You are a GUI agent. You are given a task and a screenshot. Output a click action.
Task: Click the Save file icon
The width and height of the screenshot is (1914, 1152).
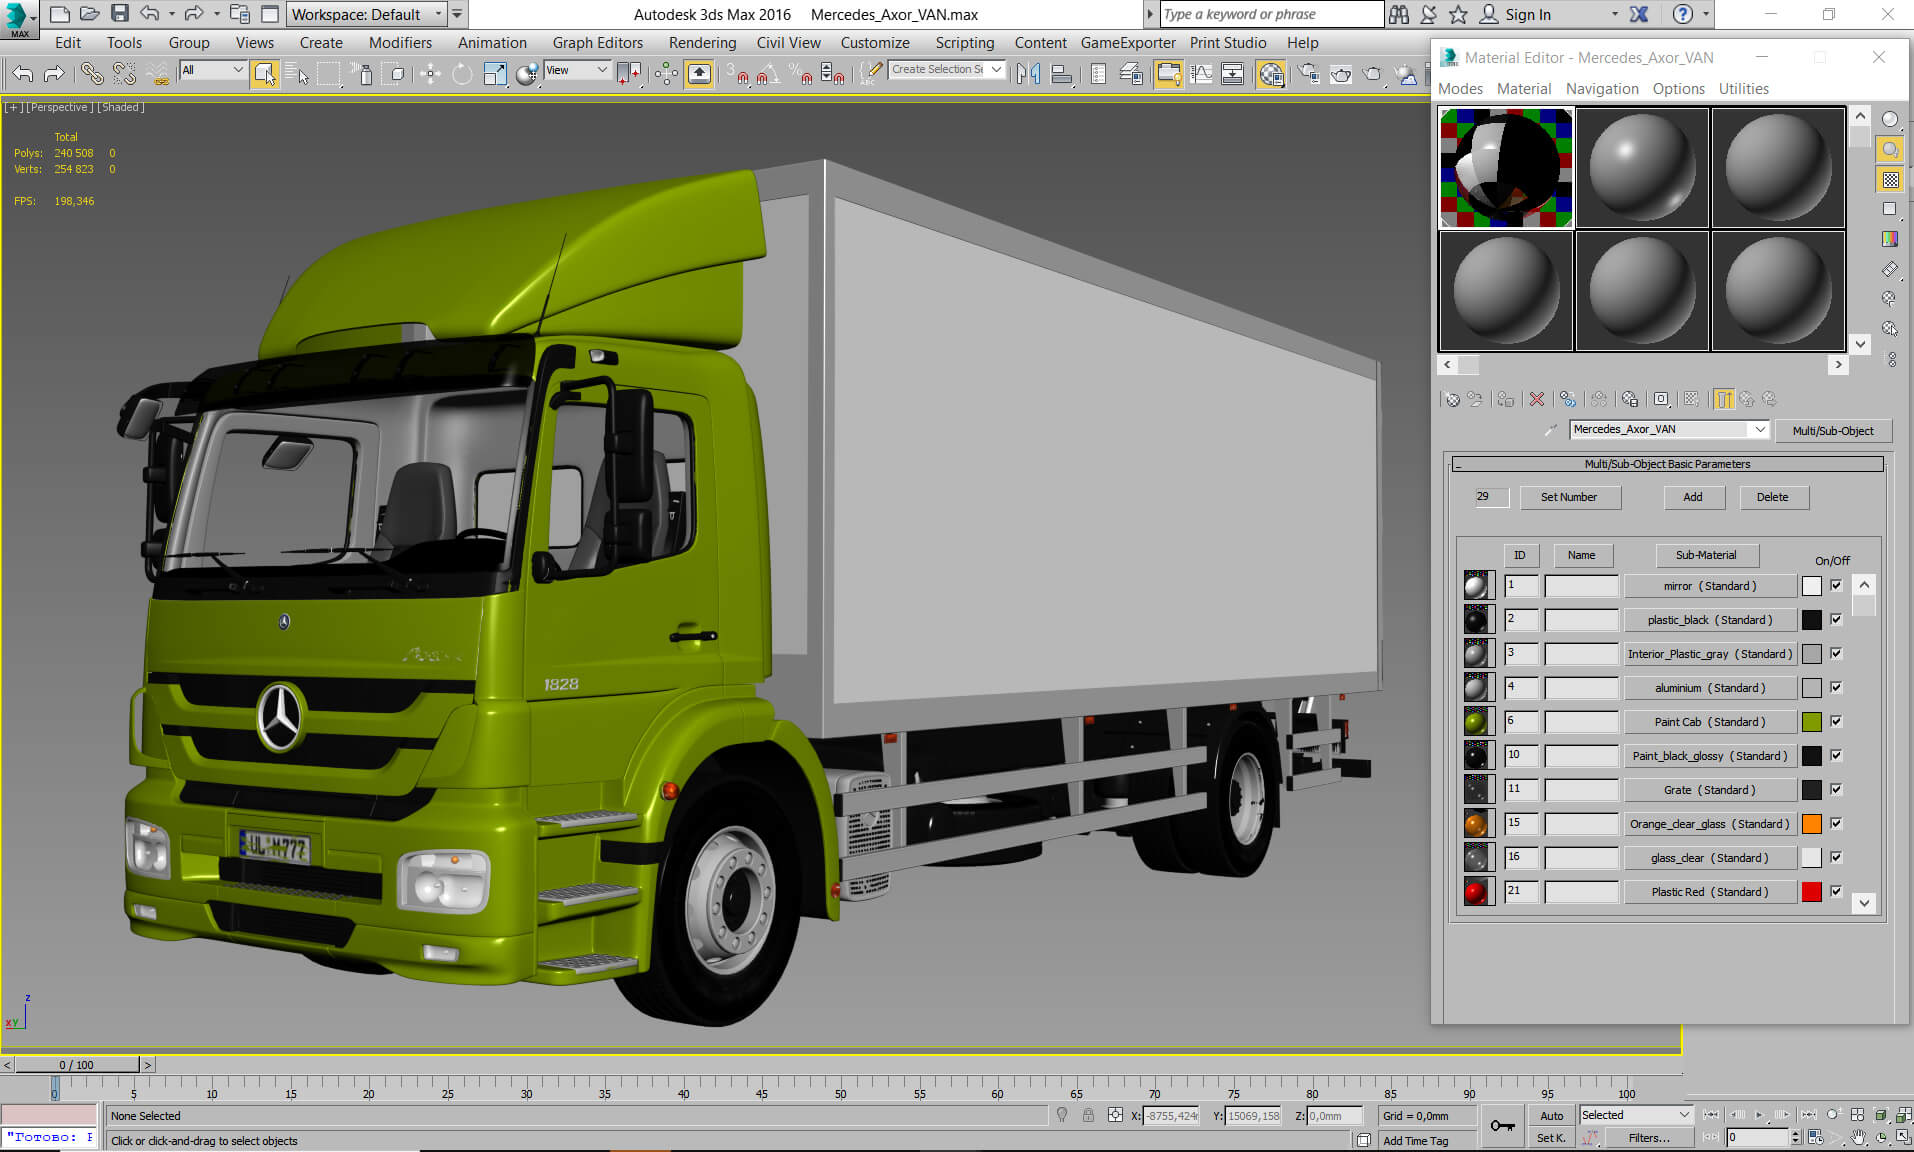point(120,14)
